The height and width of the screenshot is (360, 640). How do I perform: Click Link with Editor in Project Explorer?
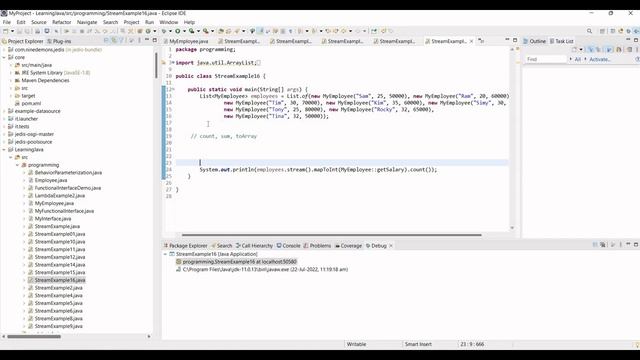[x=114, y=40]
